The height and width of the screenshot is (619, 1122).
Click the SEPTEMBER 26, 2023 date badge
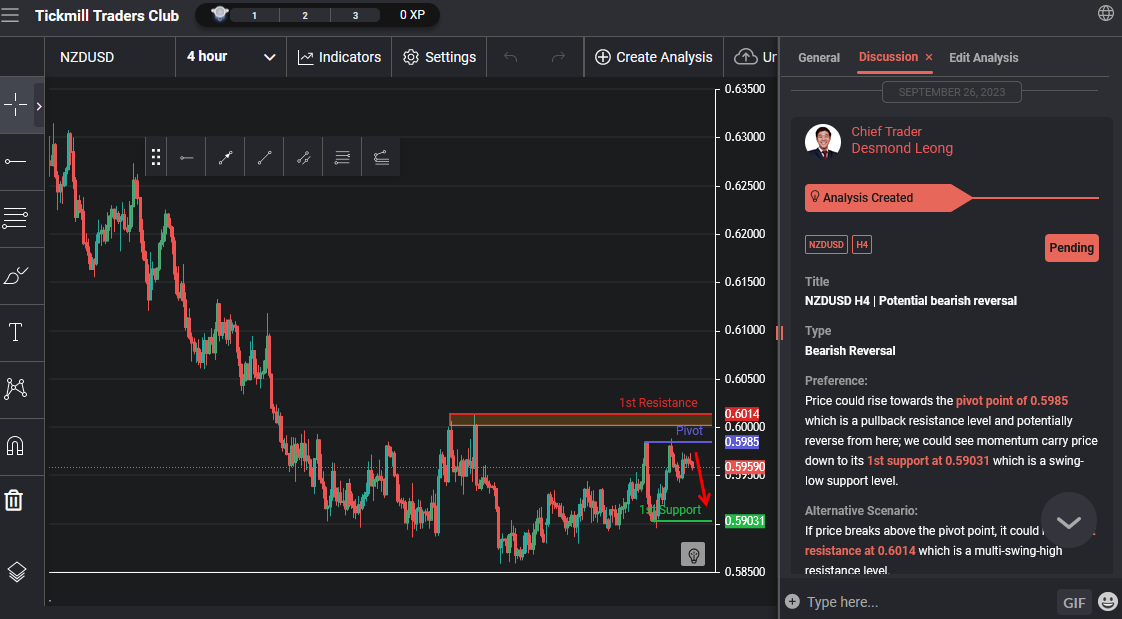(x=951, y=92)
